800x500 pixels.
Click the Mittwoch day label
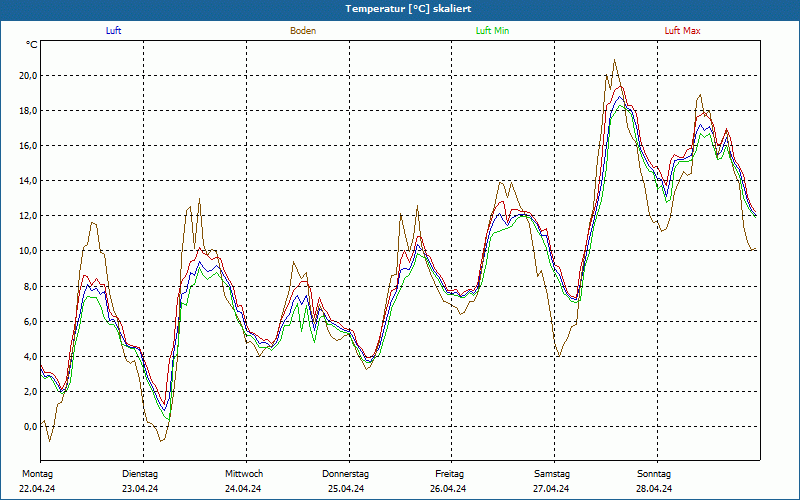(x=244, y=474)
